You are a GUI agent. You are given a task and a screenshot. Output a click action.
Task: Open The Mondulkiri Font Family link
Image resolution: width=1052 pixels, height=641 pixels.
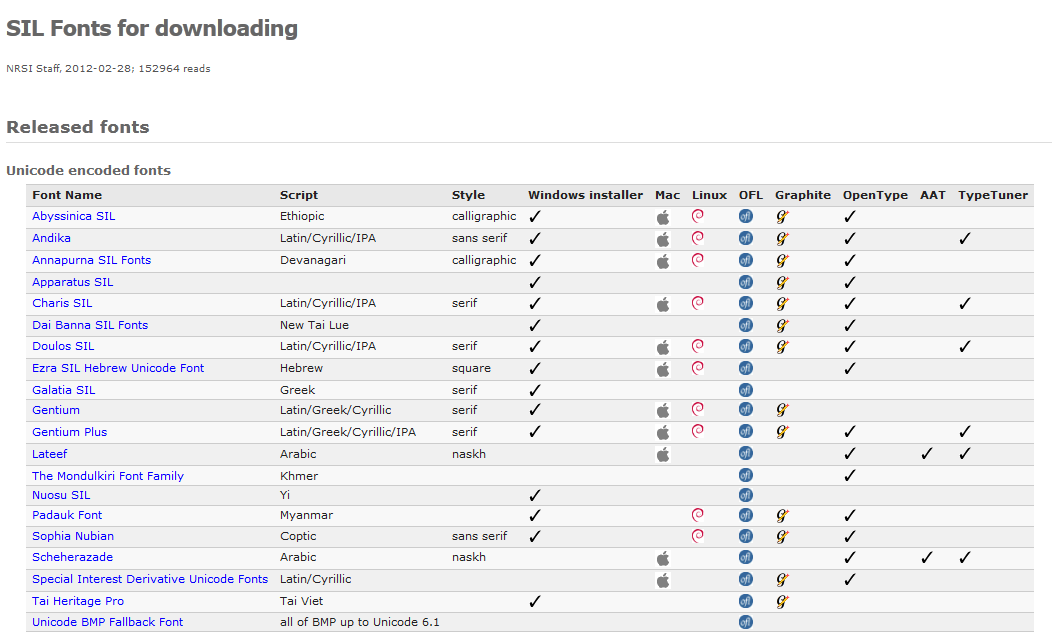(x=108, y=476)
